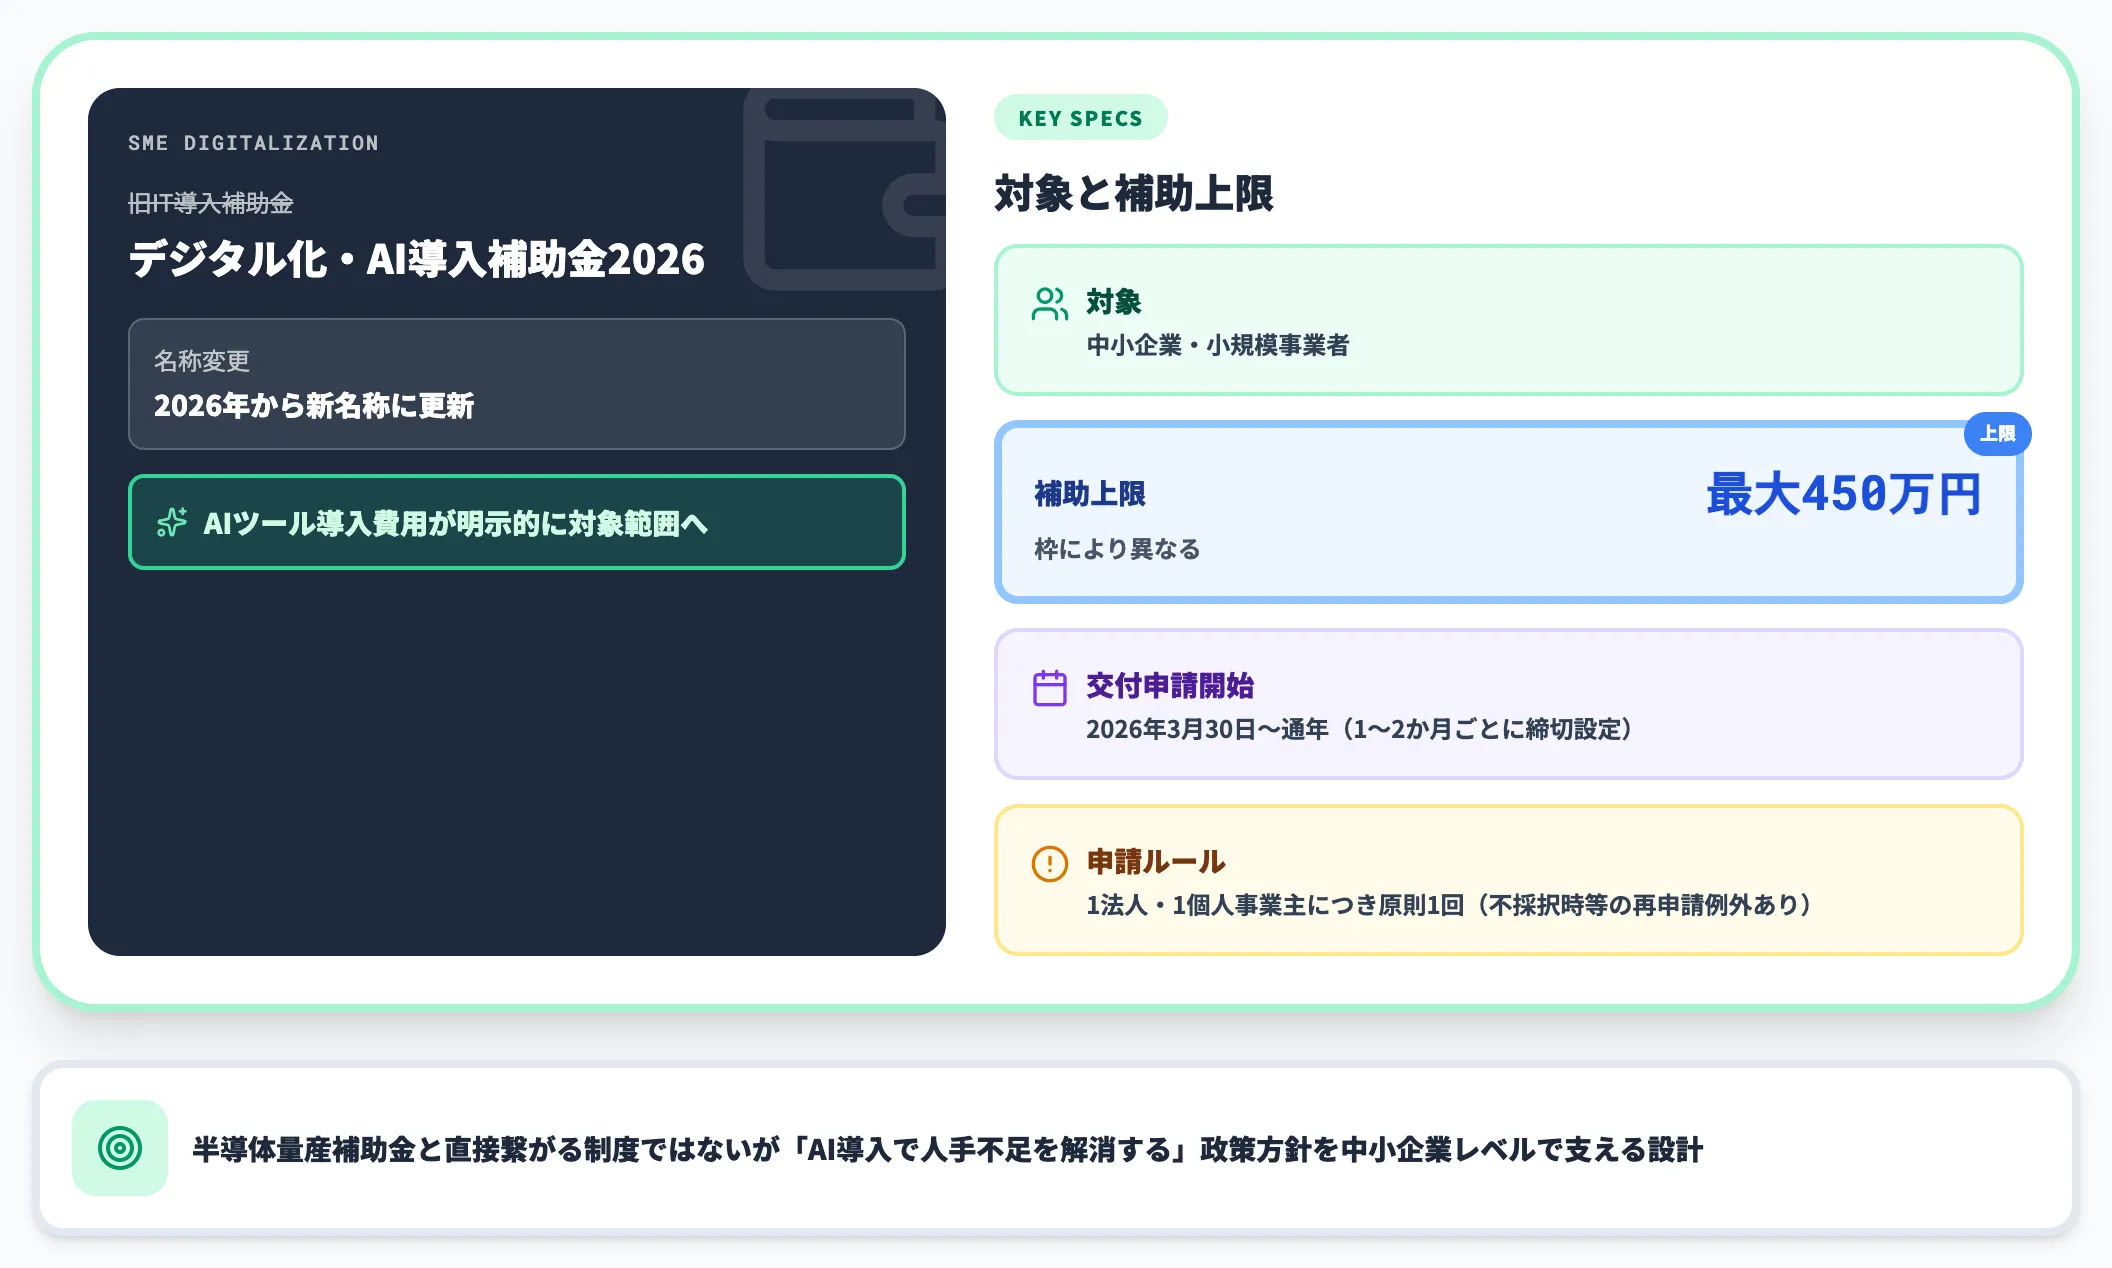
Task: Click the 申請ルール heading text
Action: pos(1156,862)
